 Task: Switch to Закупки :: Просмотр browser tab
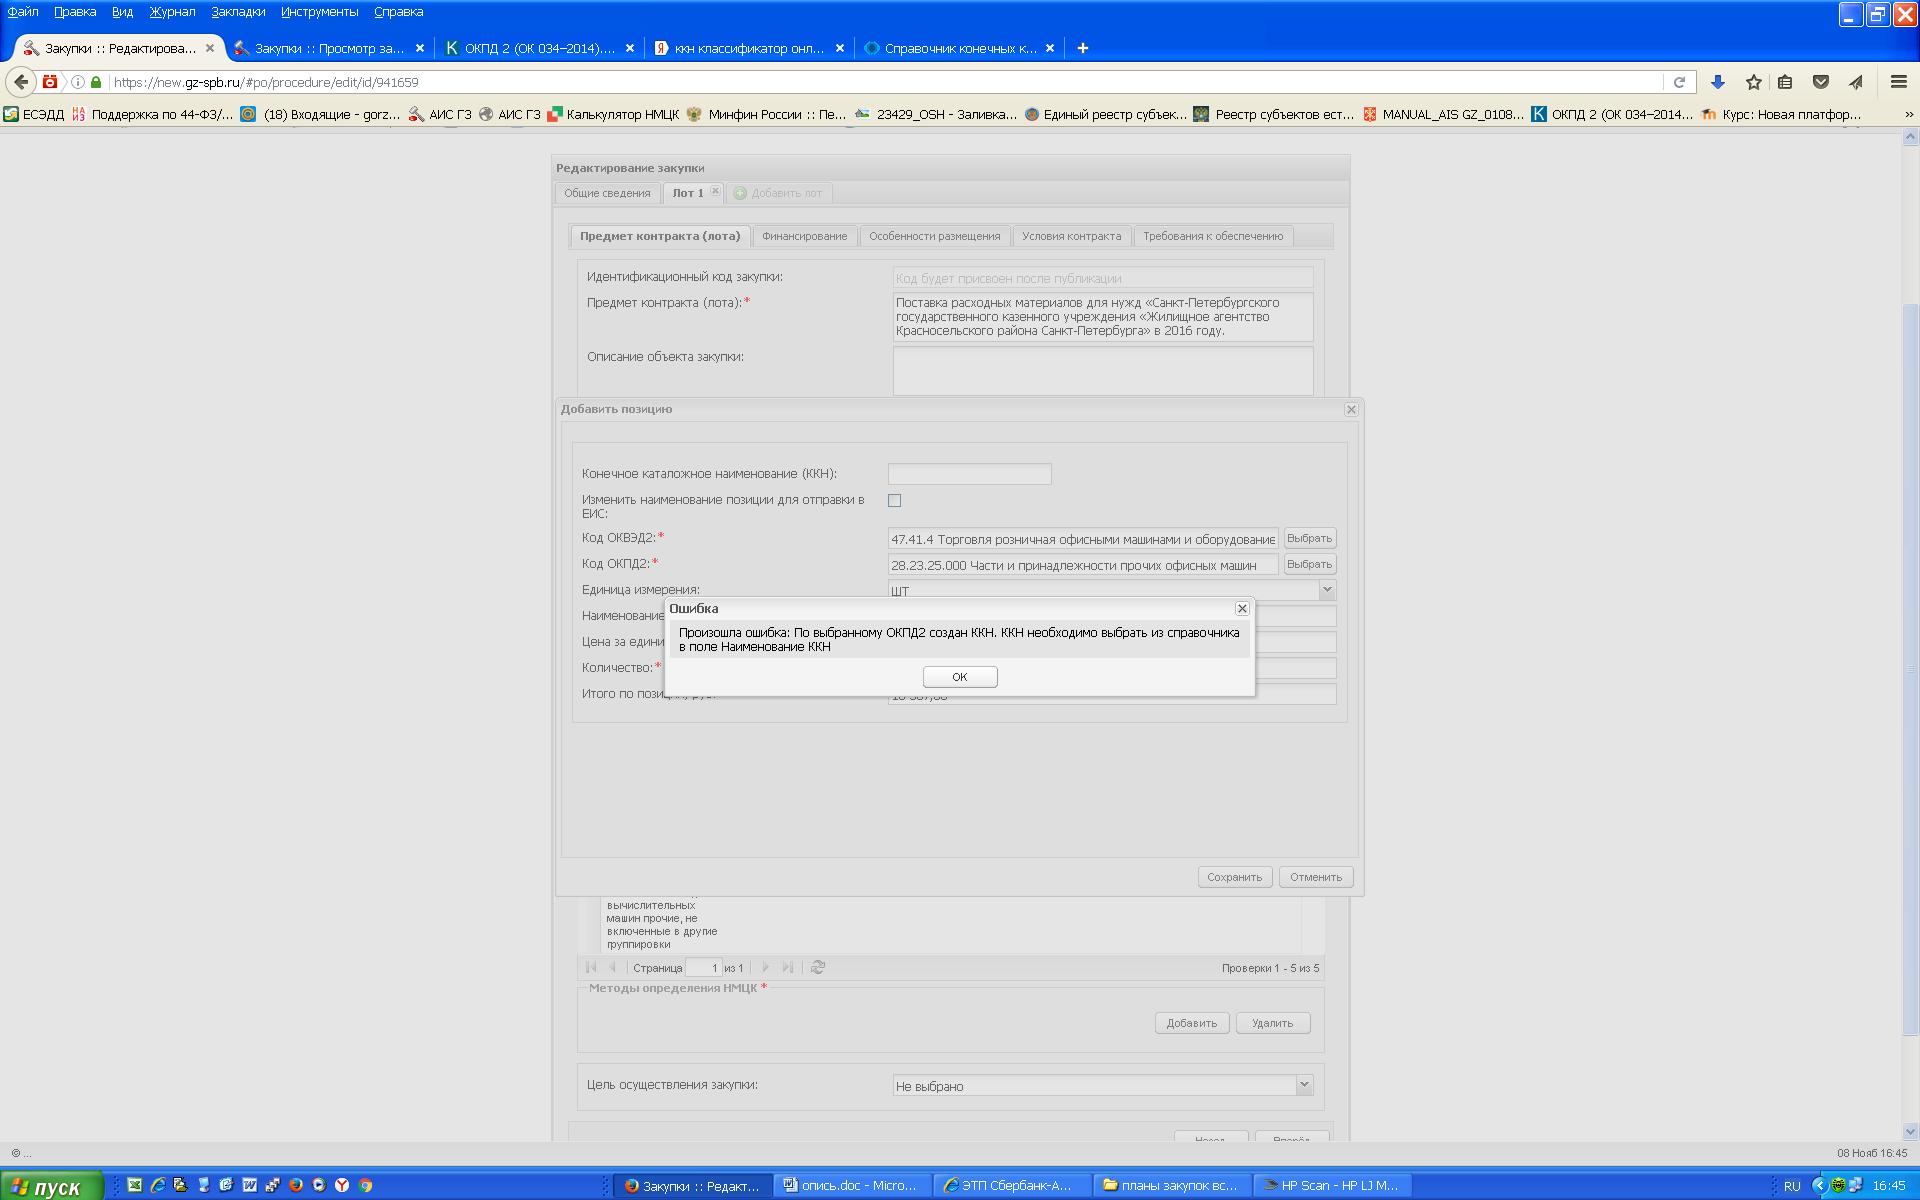(x=329, y=48)
